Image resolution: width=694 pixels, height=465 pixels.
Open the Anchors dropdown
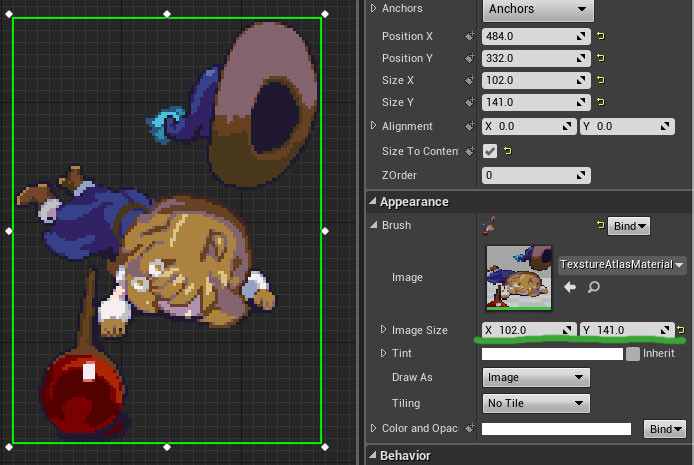tap(538, 9)
